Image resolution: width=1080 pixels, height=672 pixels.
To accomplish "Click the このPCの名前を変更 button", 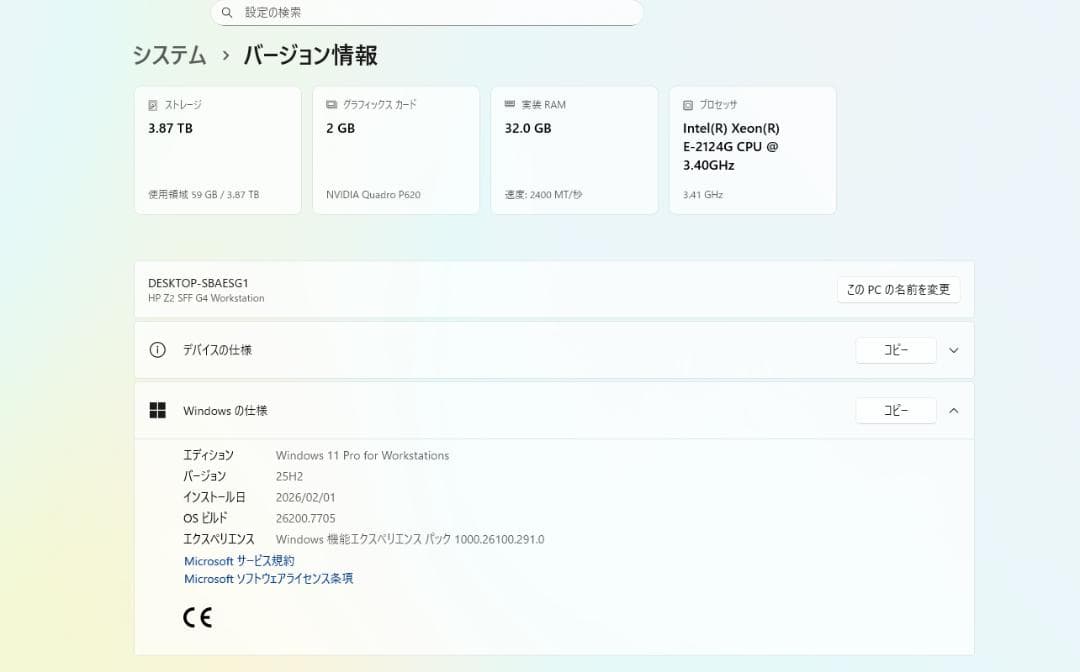I will (x=898, y=289).
